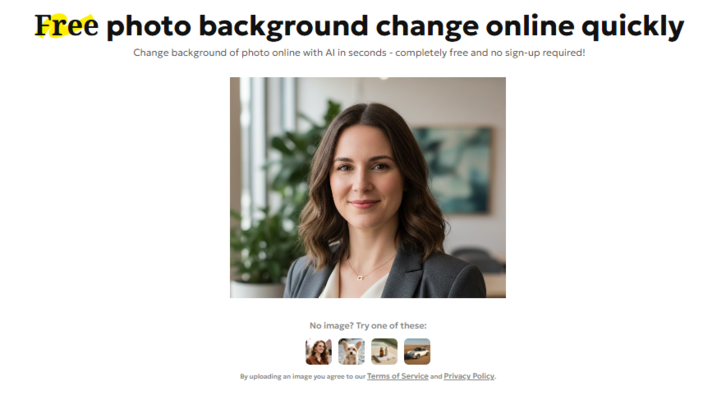Click the white plant pot in the portrait

257,289
